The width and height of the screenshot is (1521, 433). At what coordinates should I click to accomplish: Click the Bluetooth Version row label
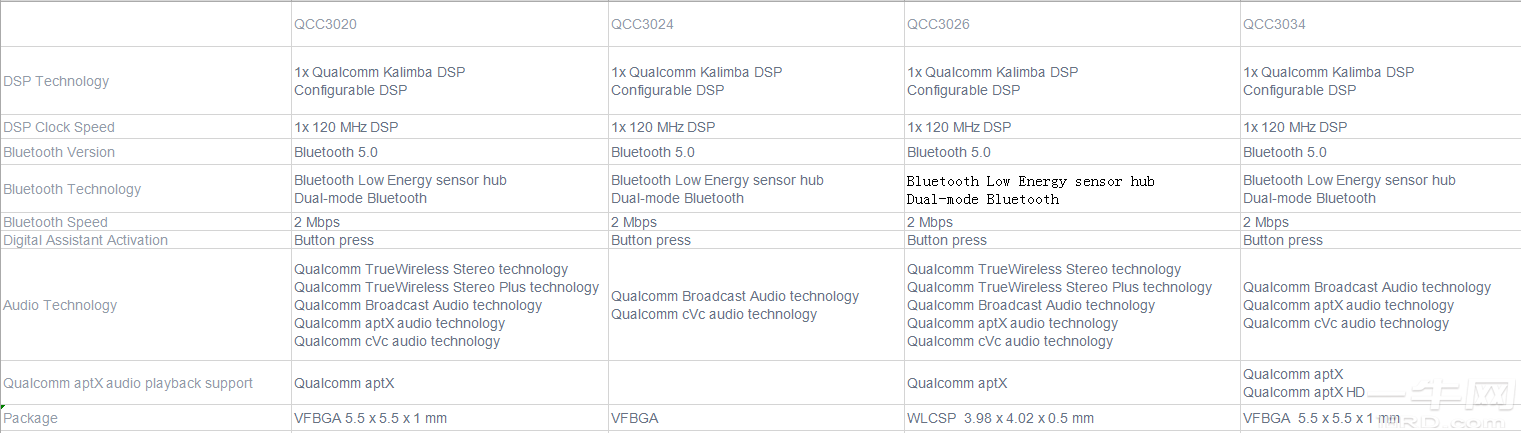59,152
